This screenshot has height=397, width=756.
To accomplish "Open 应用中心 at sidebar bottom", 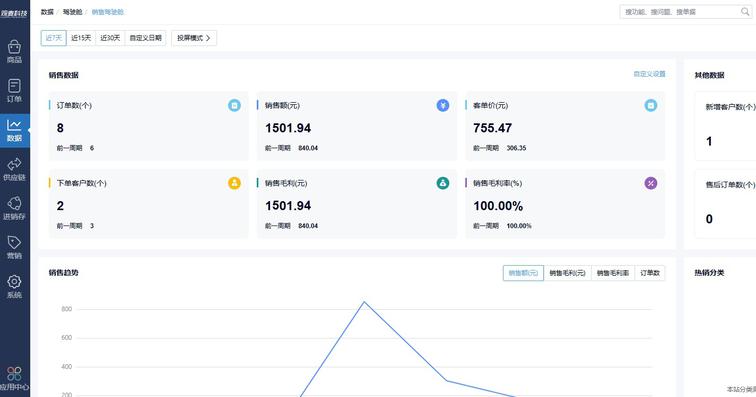I will coord(14,379).
